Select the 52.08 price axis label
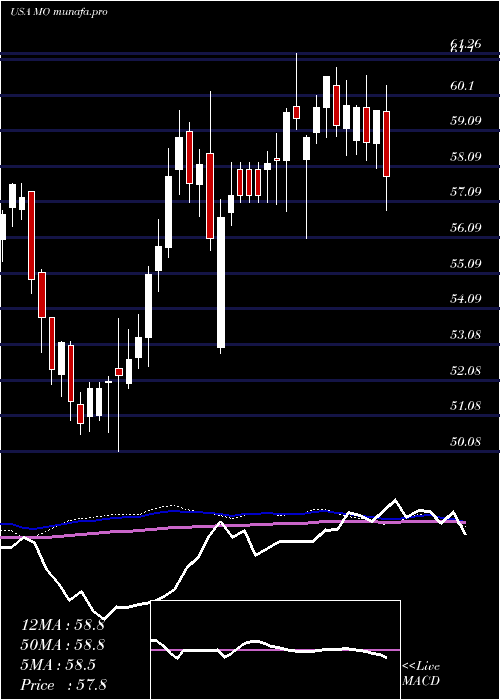Image resolution: width=500 pixels, height=700 pixels. click(x=465, y=370)
